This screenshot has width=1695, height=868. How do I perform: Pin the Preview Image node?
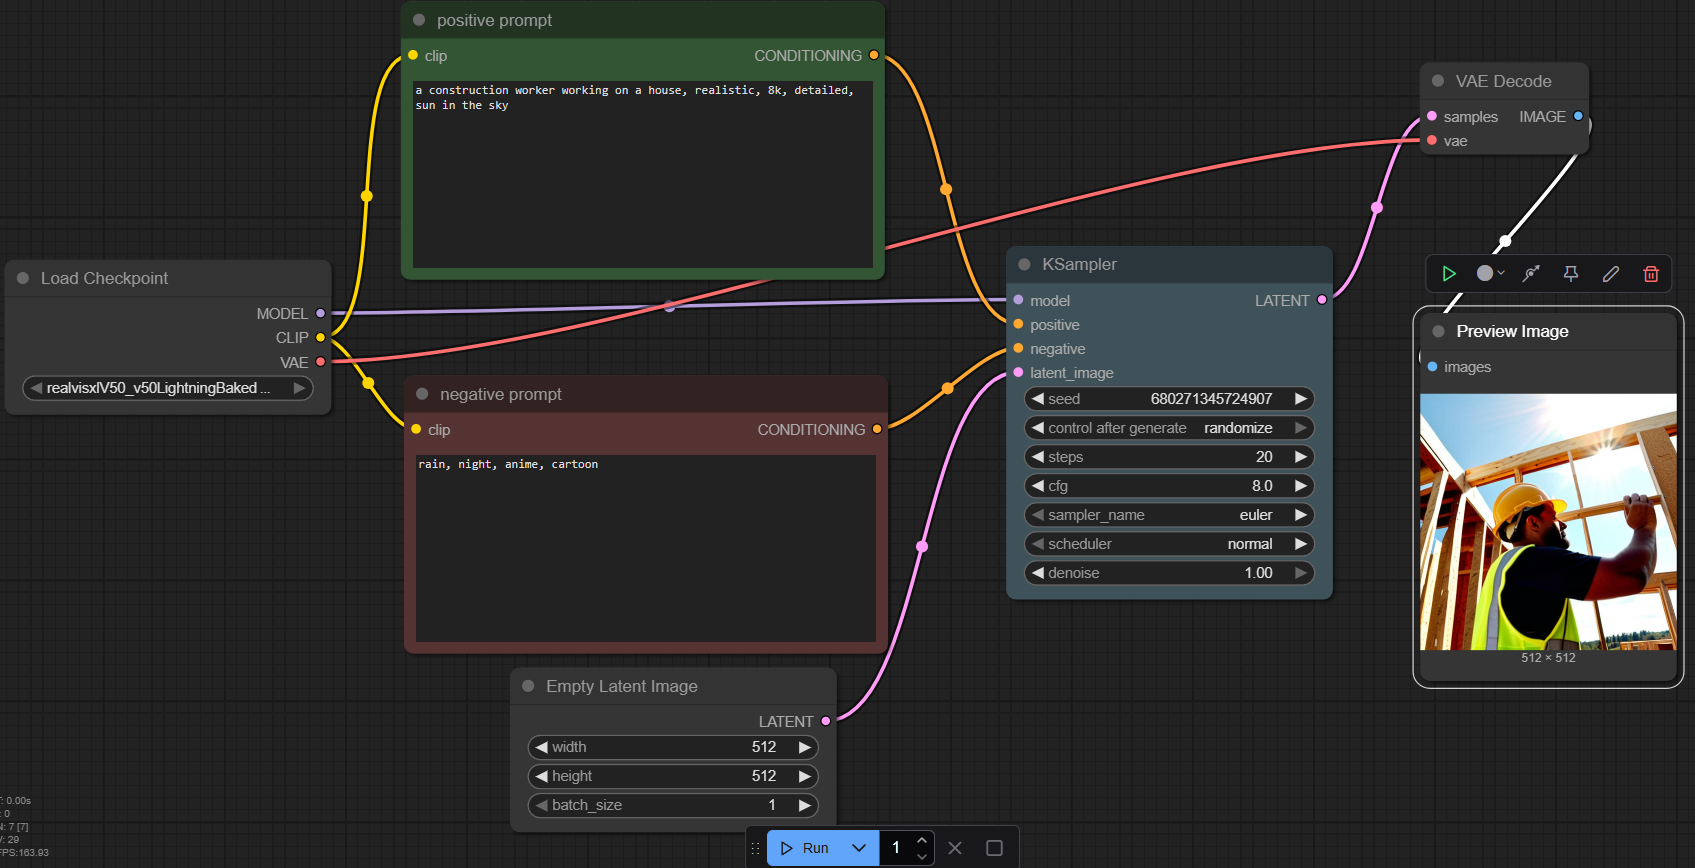pos(1571,273)
